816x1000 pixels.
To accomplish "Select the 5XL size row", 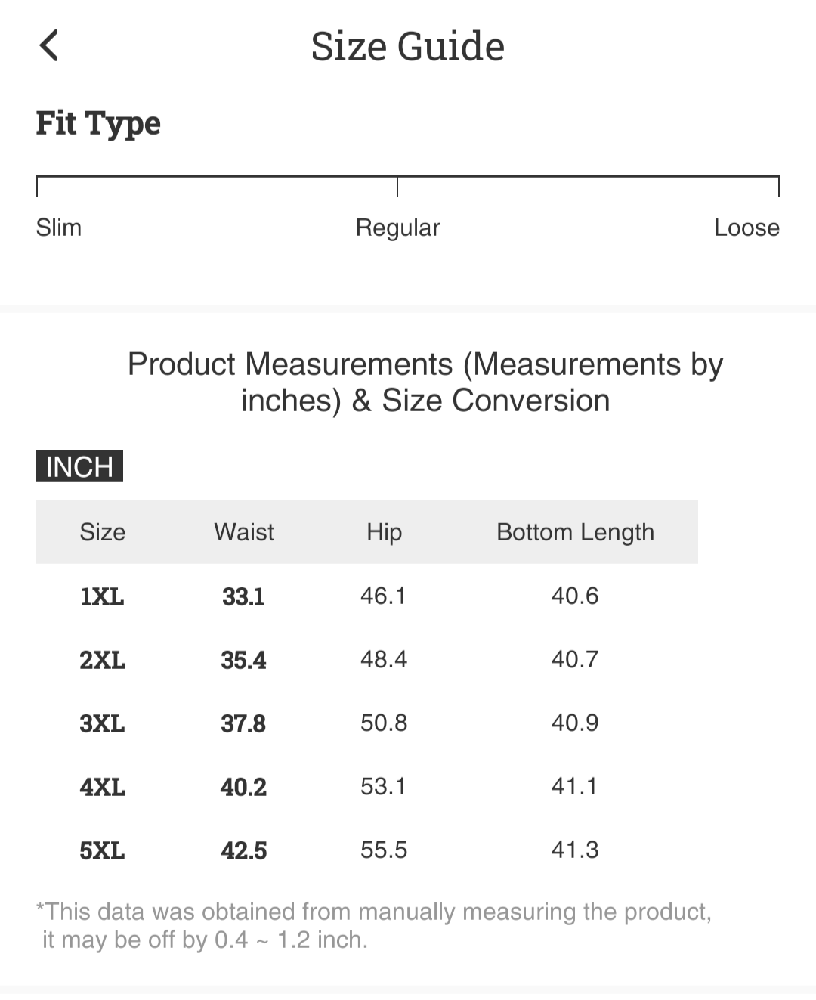I will point(102,852).
